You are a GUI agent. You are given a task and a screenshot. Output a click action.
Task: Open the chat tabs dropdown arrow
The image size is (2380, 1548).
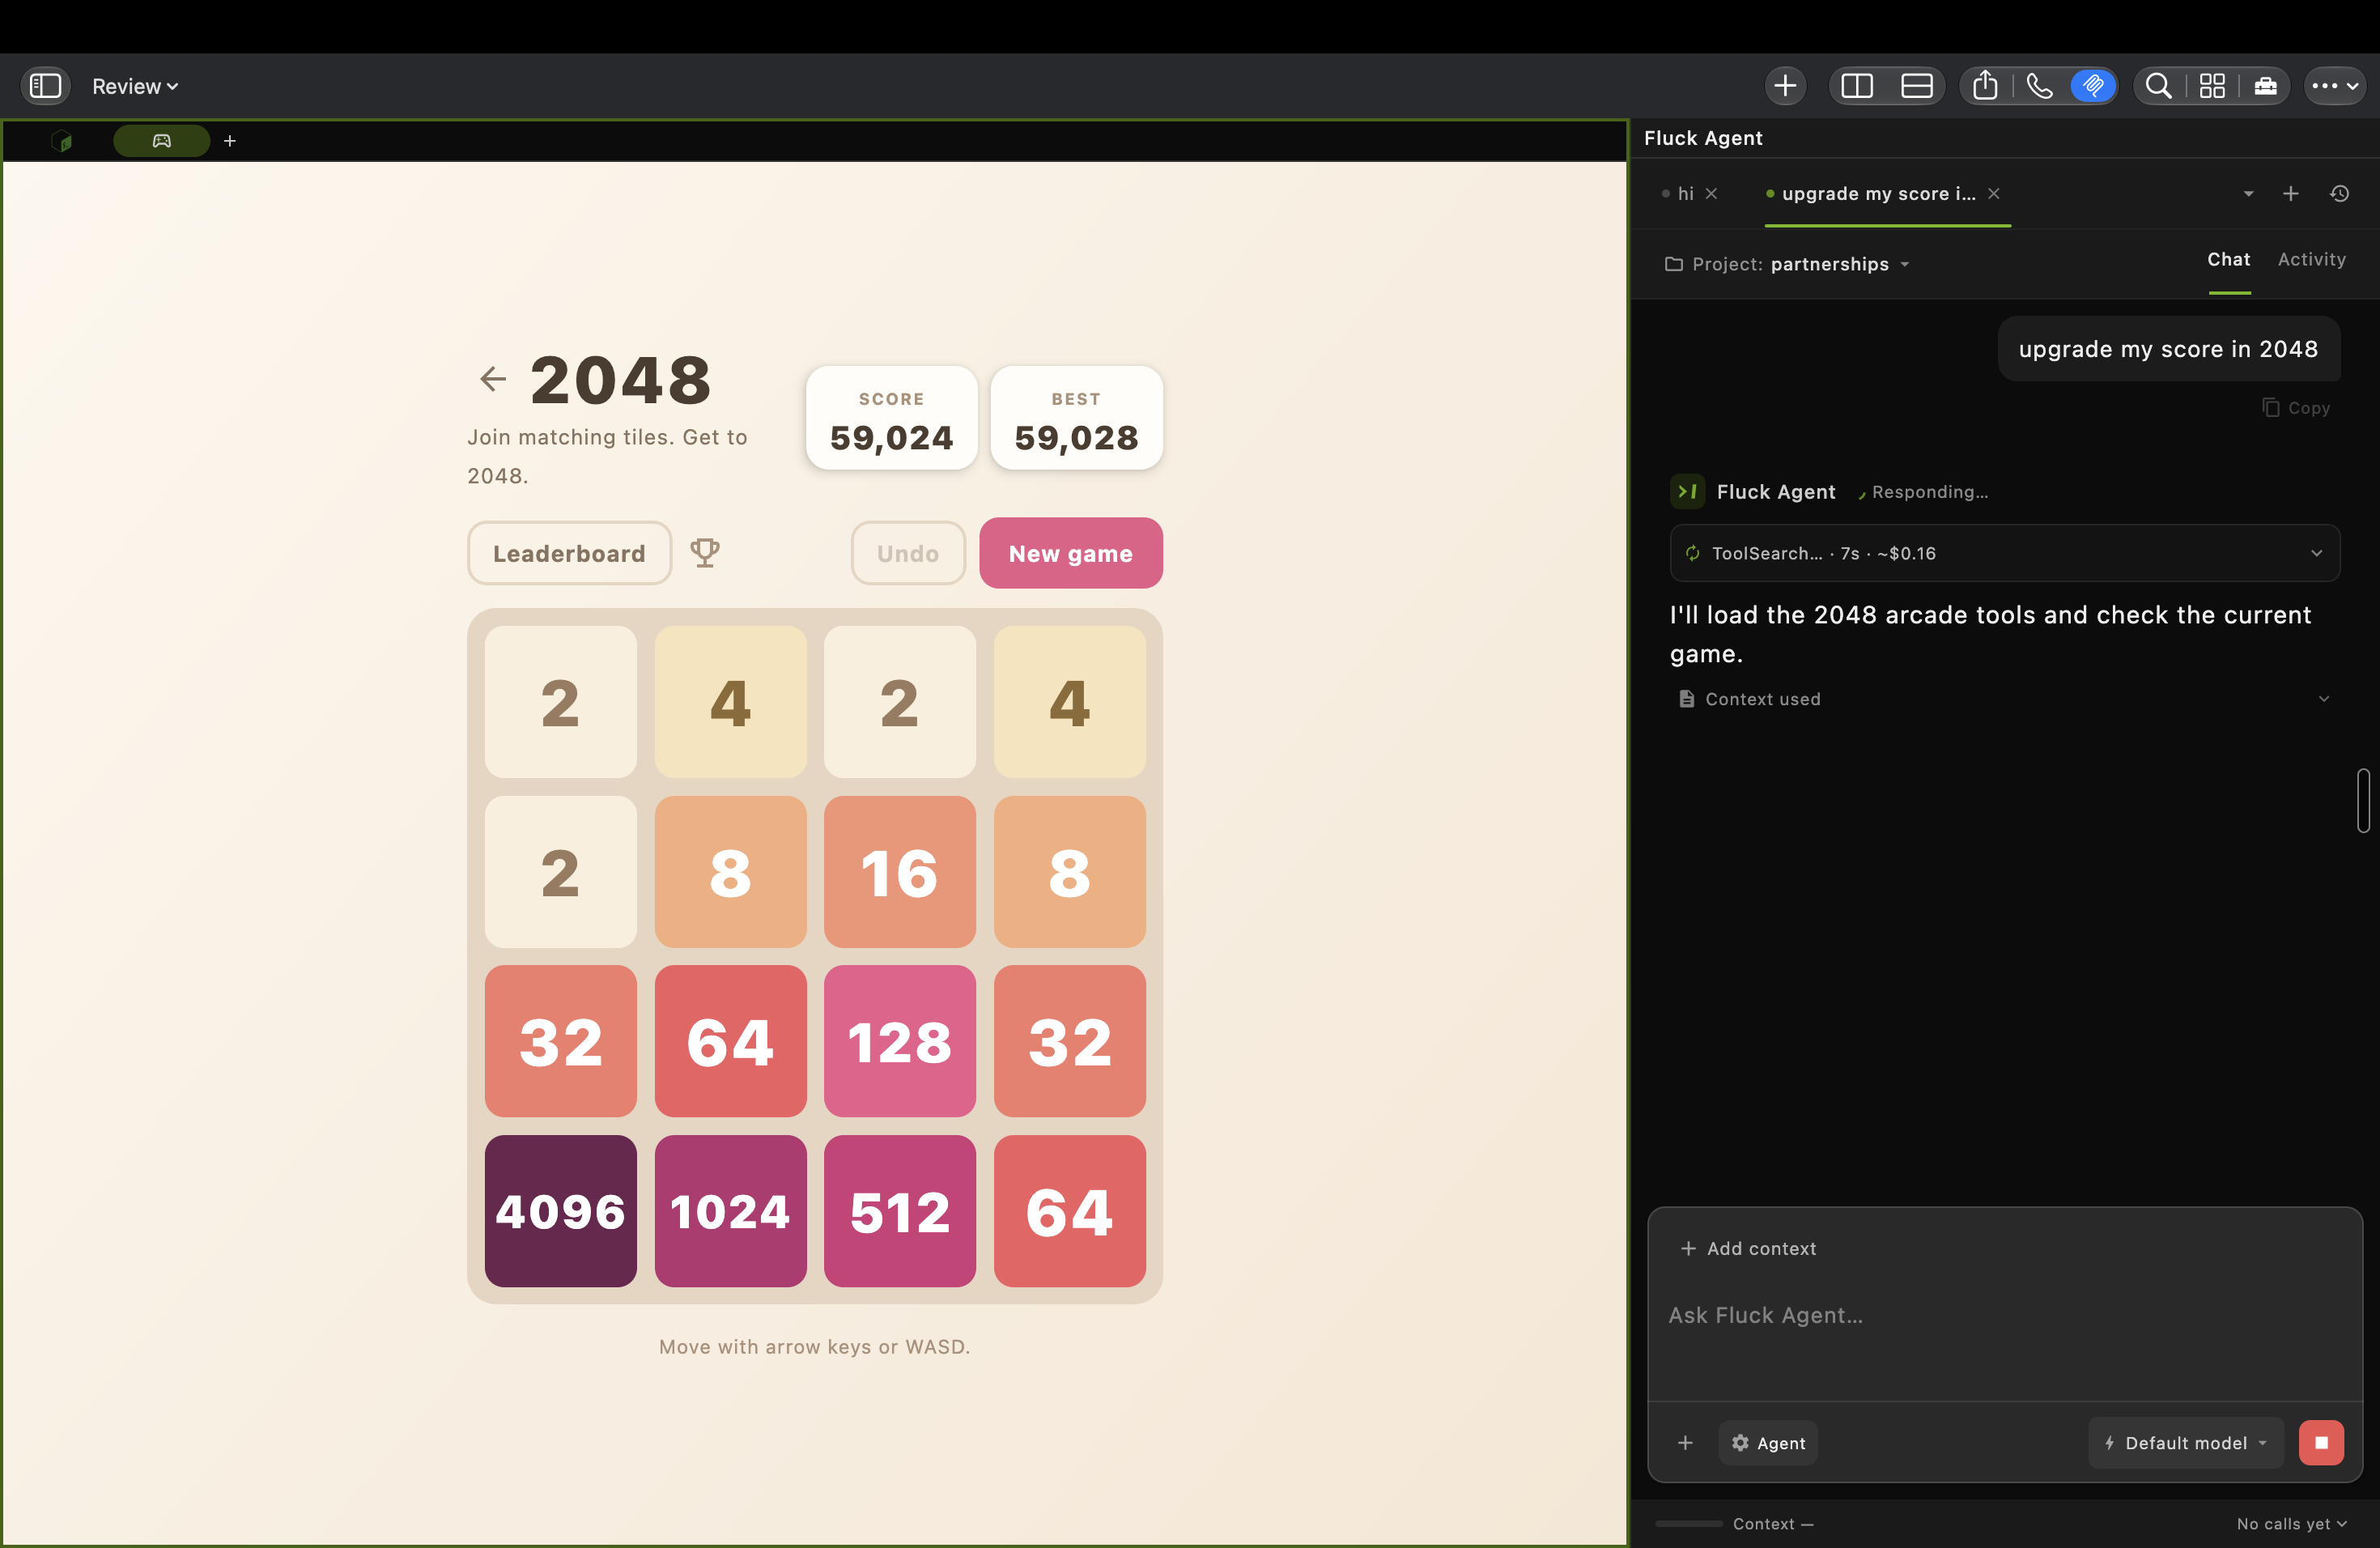pos(2249,194)
